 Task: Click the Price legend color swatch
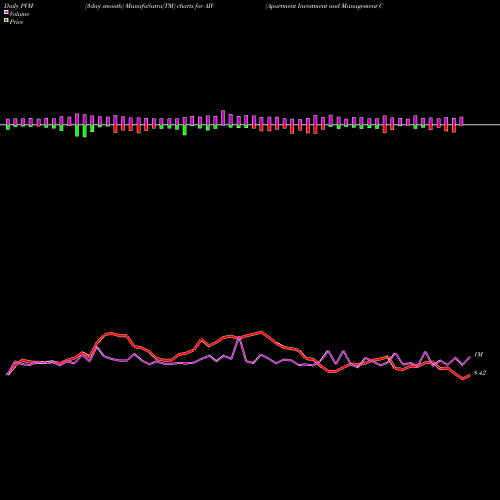pyautogui.click(x=6, y=21)
